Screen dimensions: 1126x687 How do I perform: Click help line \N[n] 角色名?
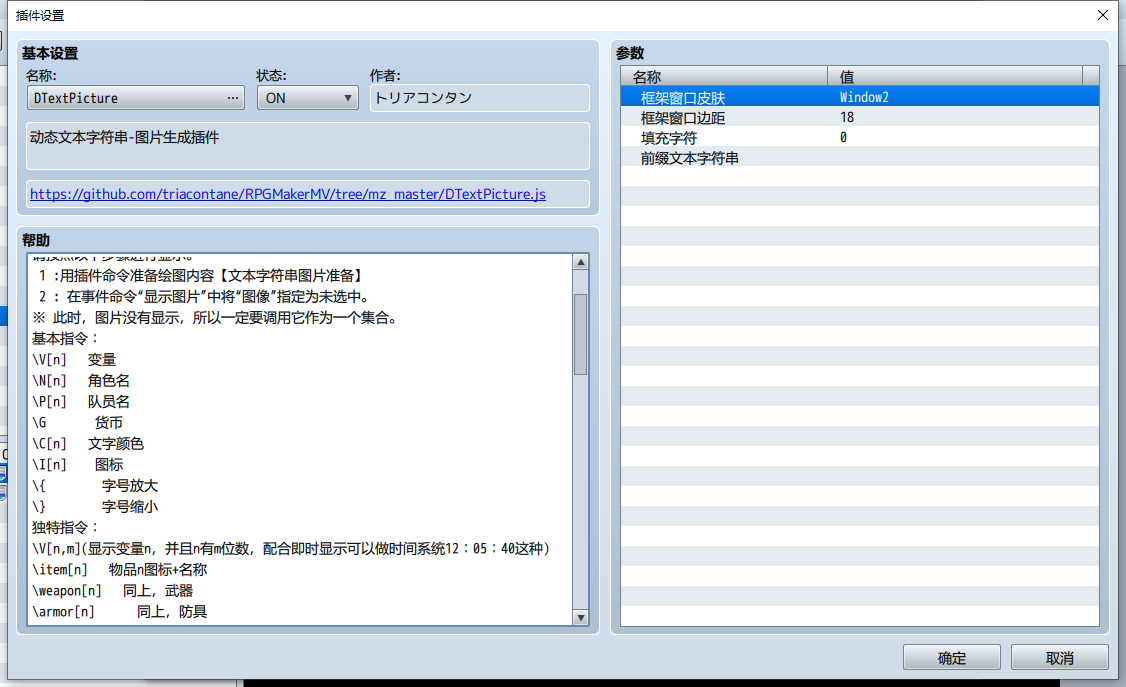tap(81, 380)
